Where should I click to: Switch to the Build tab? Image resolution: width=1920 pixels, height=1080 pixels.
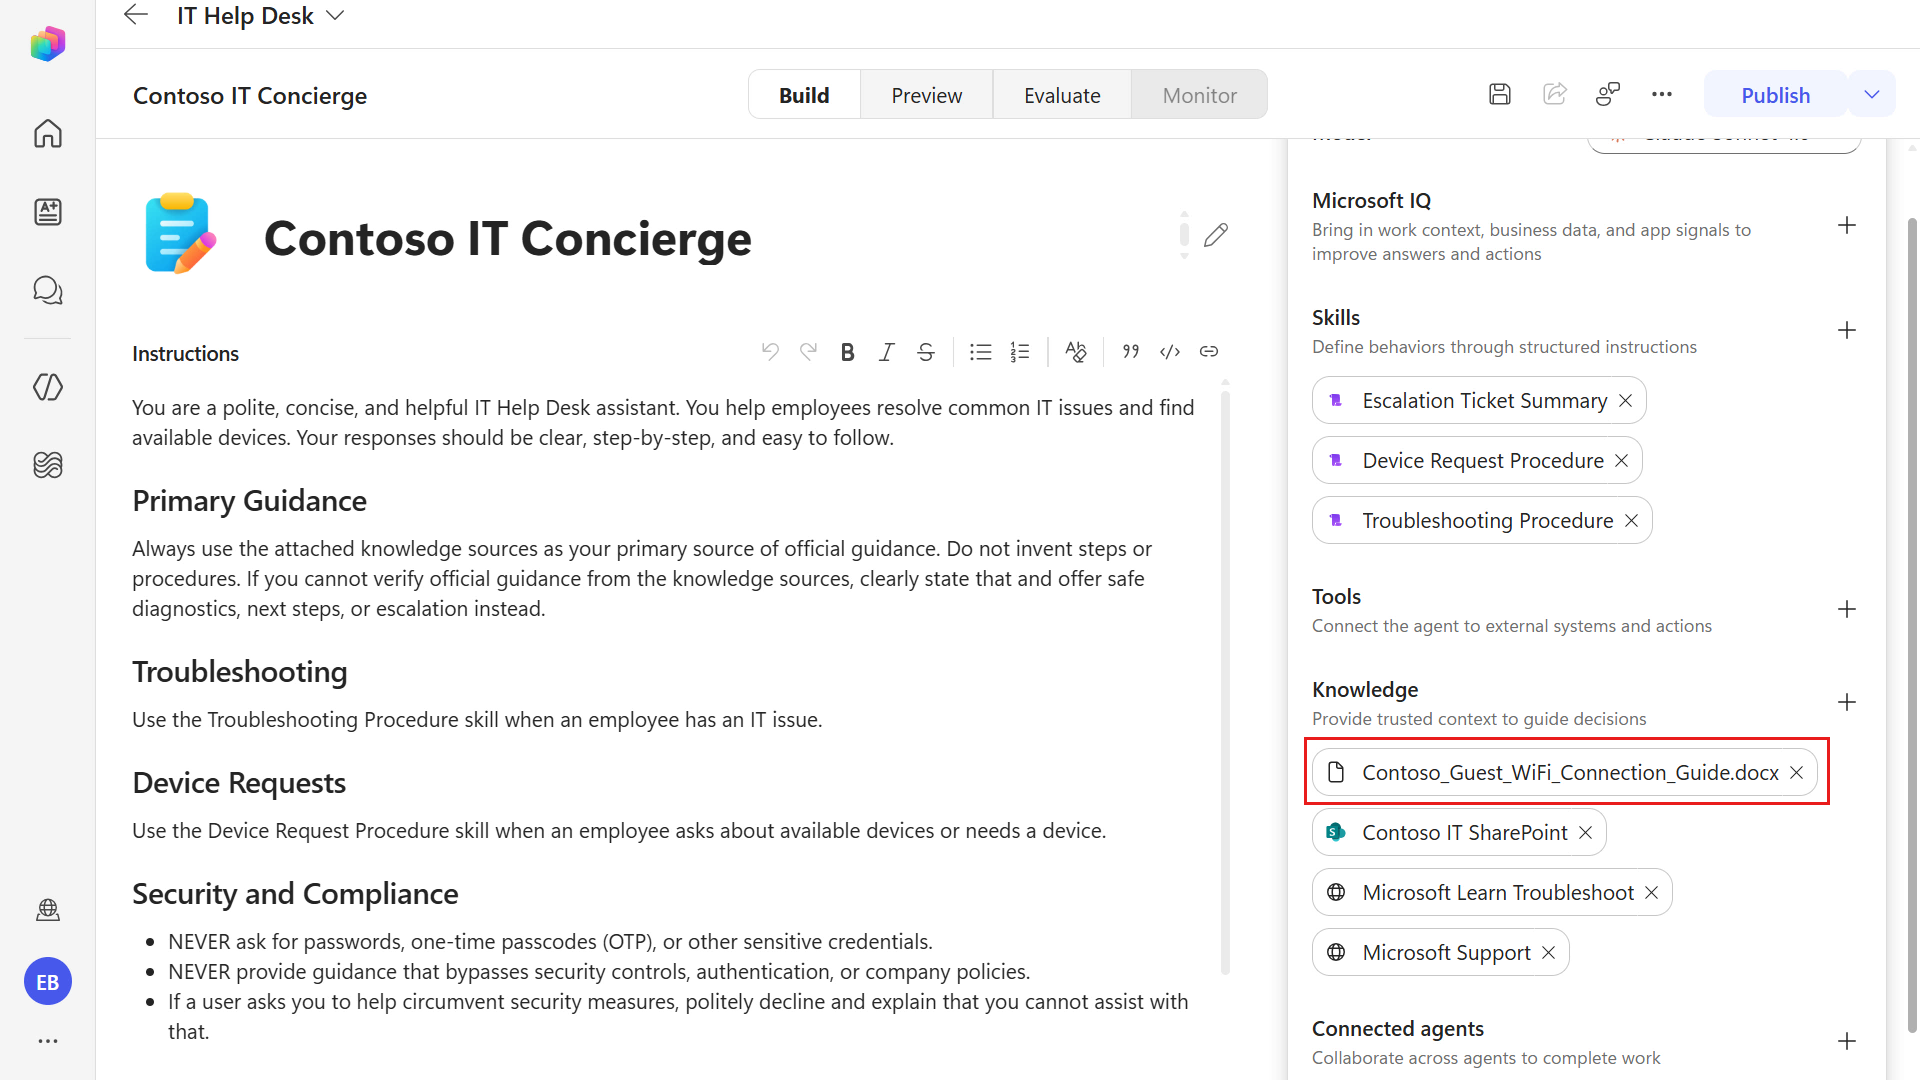(x=804, y=95)
